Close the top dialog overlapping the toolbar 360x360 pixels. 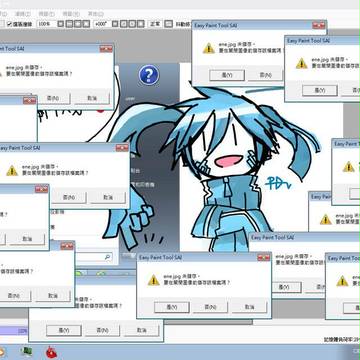[319, 25]
